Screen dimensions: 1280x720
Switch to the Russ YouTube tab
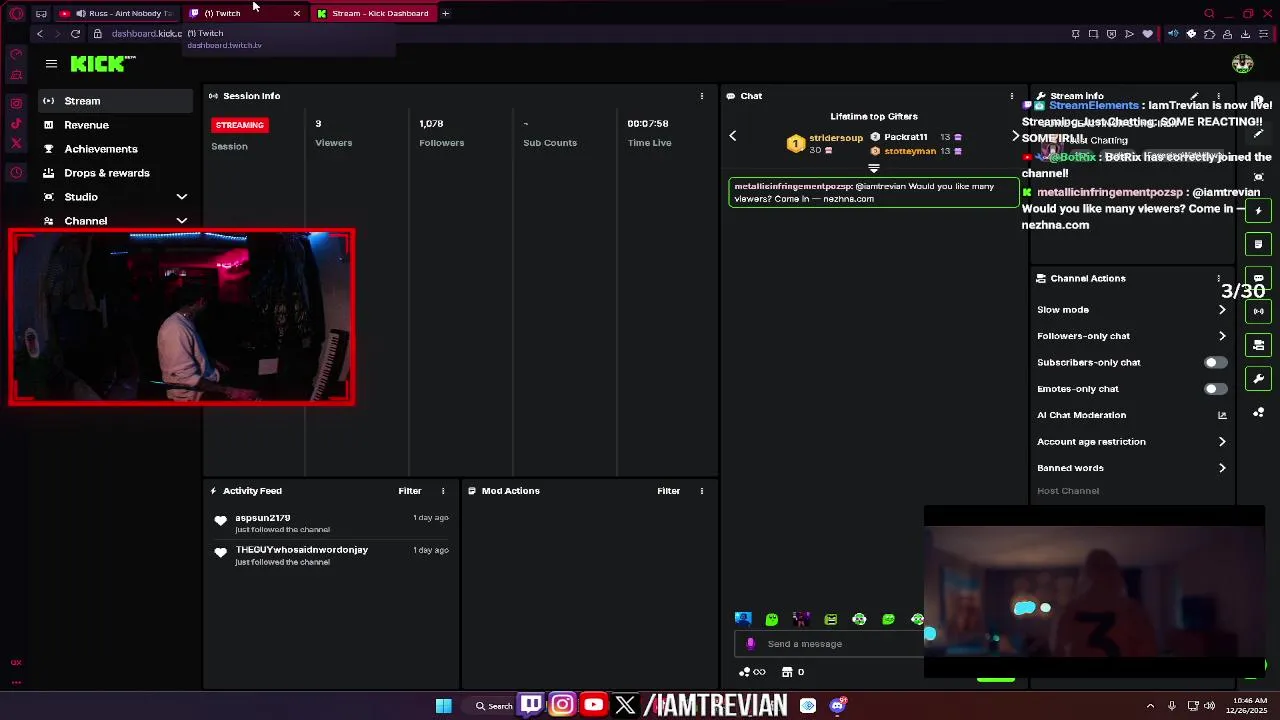click(x=117, y=13)
